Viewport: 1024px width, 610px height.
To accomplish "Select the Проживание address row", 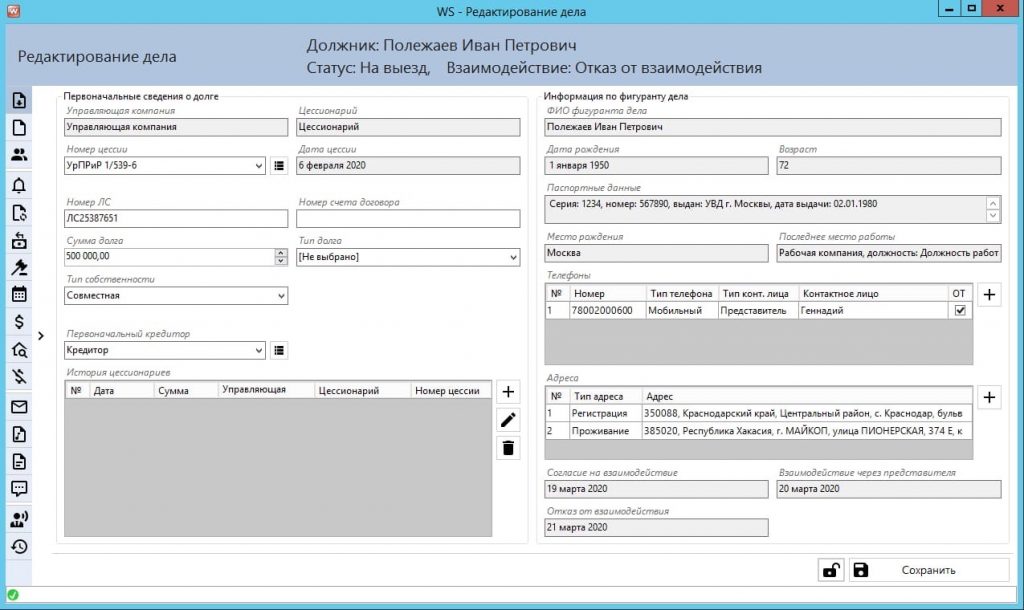I will 758,431.
